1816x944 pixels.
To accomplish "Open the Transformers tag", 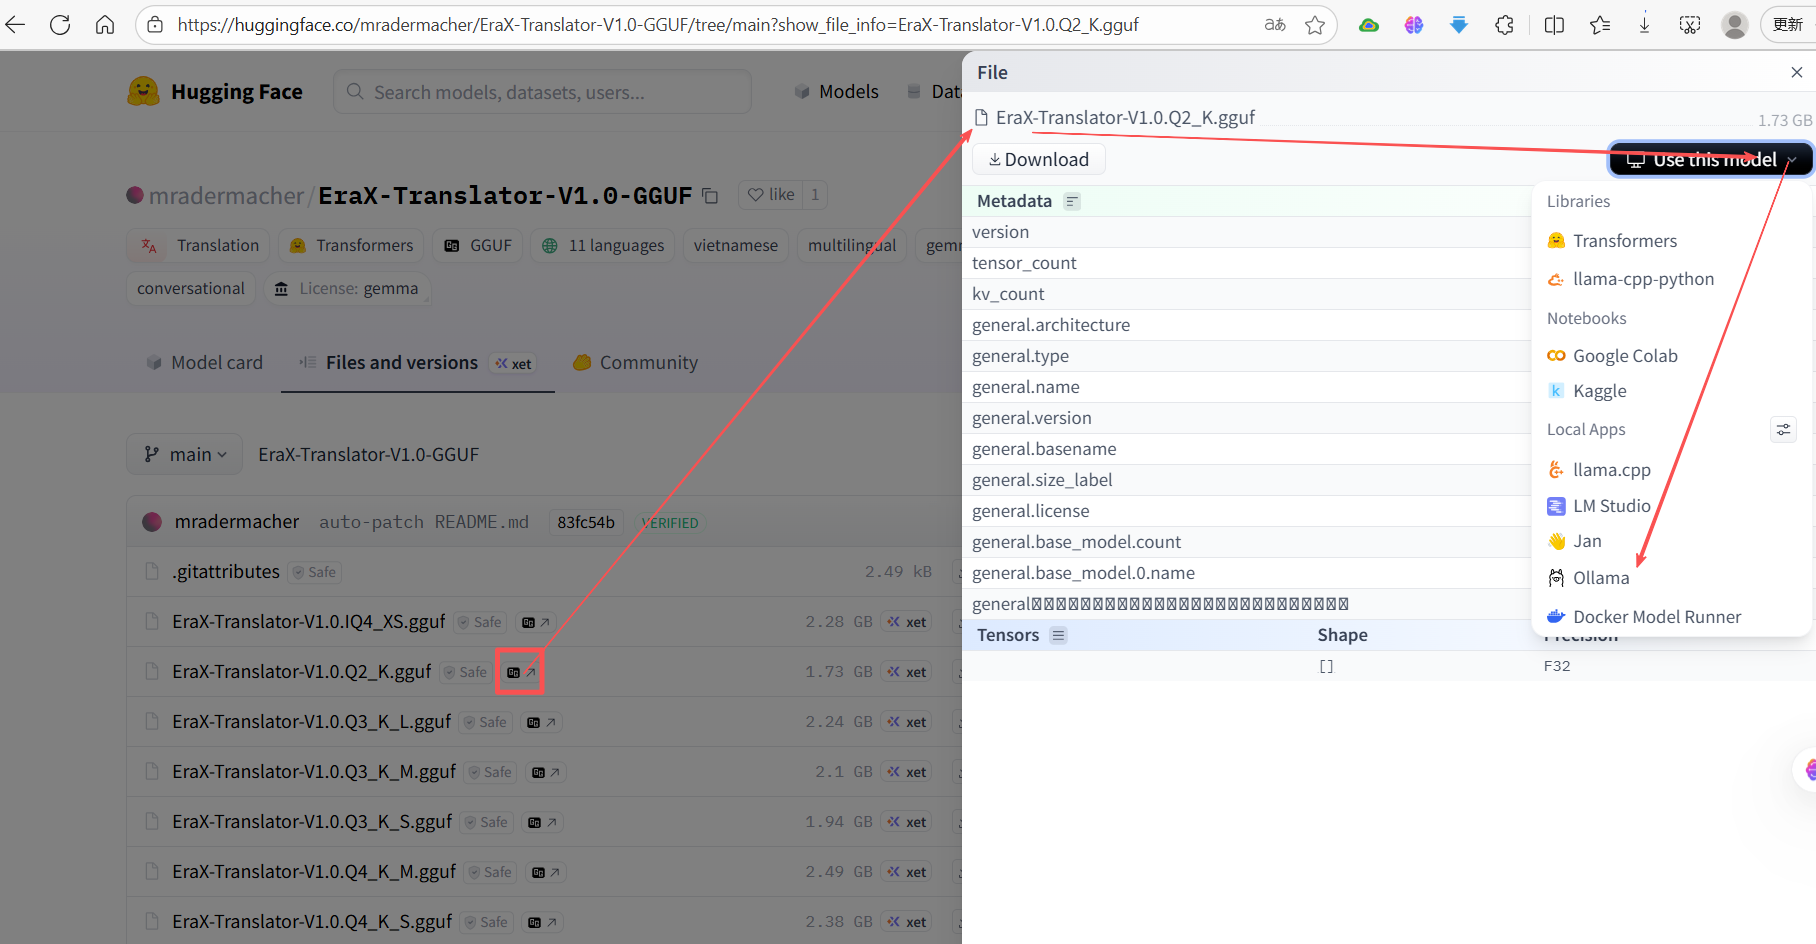I will click(x=350, y=245).
